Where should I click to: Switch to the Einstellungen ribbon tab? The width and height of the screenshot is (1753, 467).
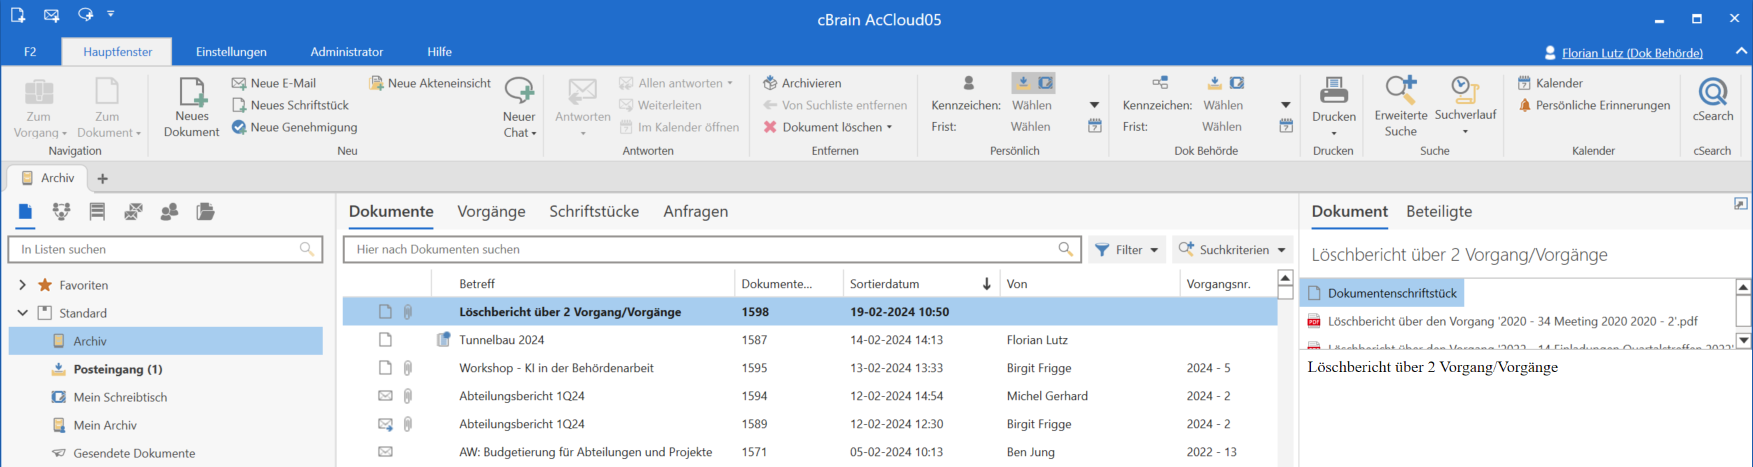pos(231,52)
